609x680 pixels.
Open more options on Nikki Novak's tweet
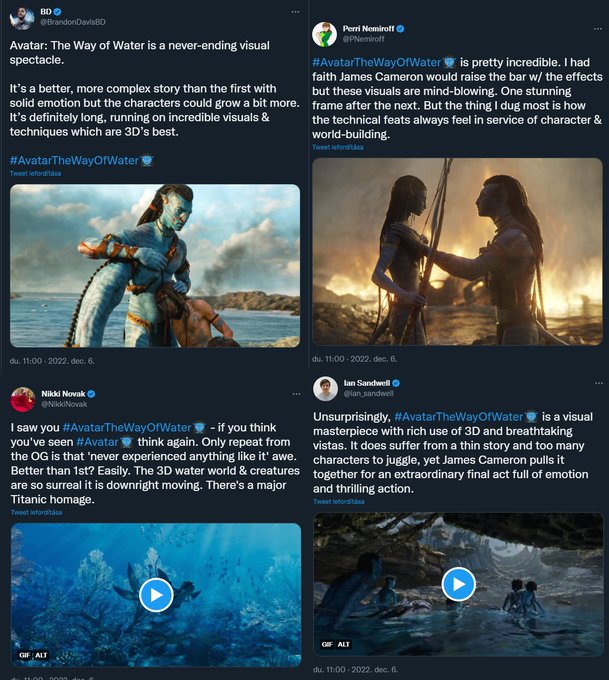coord(296,394)
